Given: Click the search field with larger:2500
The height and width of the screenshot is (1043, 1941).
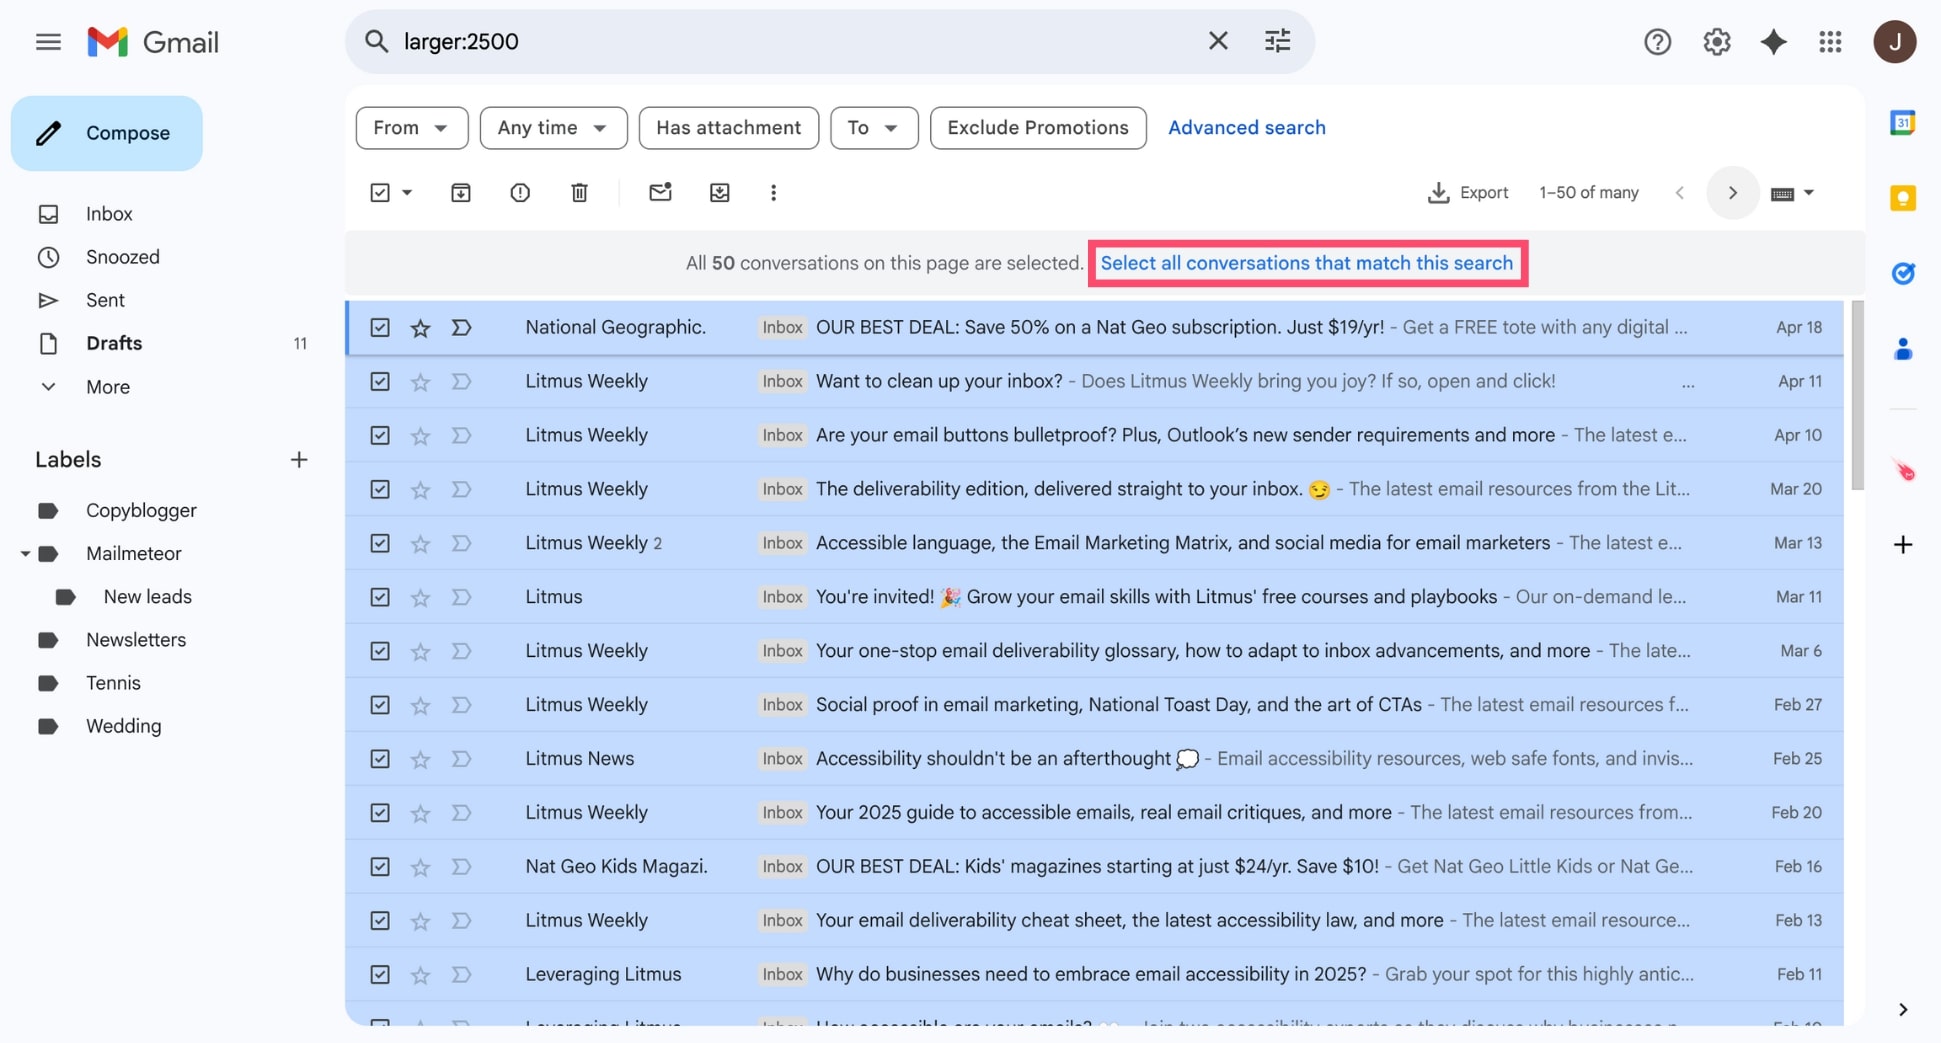Looking at the screenshot, I should [x=795, y=41].
